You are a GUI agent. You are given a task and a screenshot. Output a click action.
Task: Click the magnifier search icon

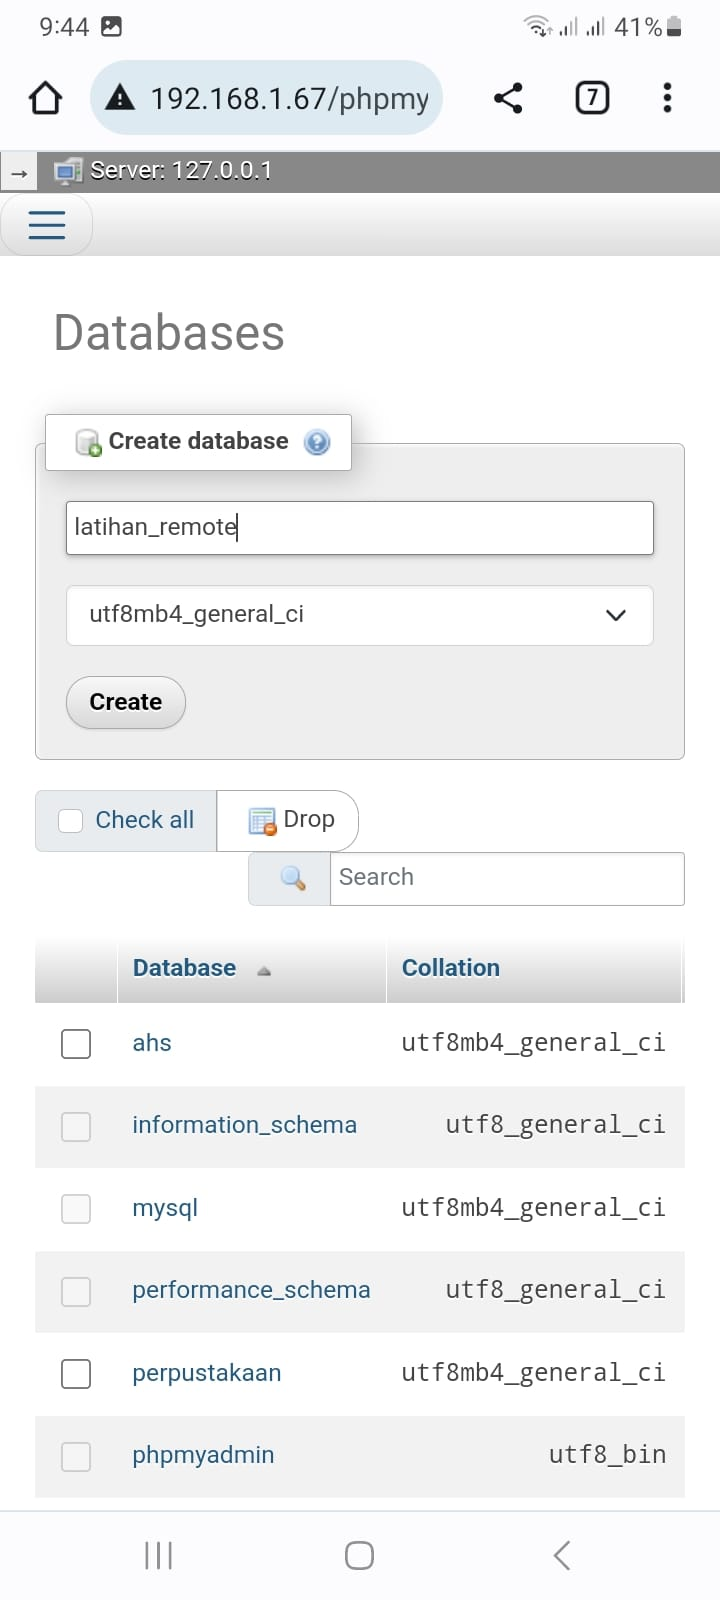[292, 878]
